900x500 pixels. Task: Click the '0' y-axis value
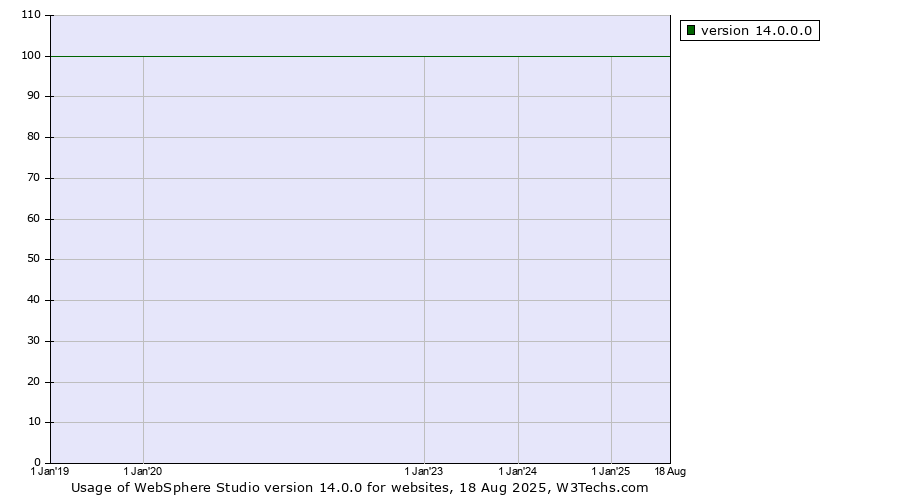tap(37, 462)
